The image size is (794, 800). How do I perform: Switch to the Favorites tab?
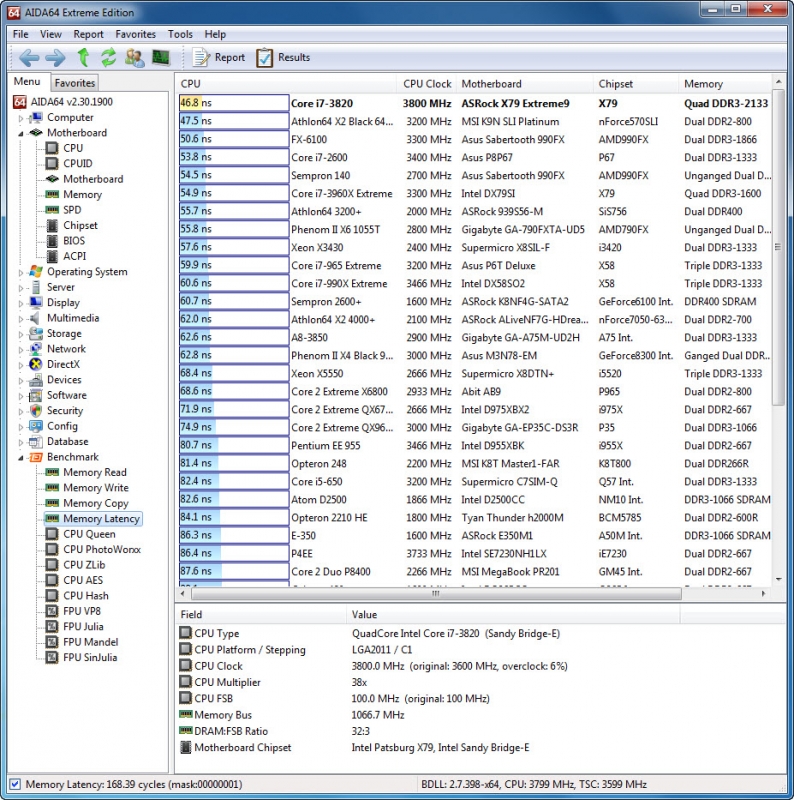pyautogui.click(x=75, y=83)
